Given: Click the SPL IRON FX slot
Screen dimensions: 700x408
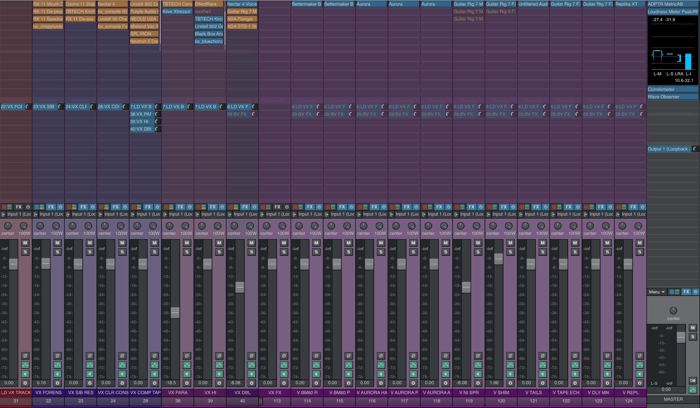Looking at the screenshot, I should point(145,34).
